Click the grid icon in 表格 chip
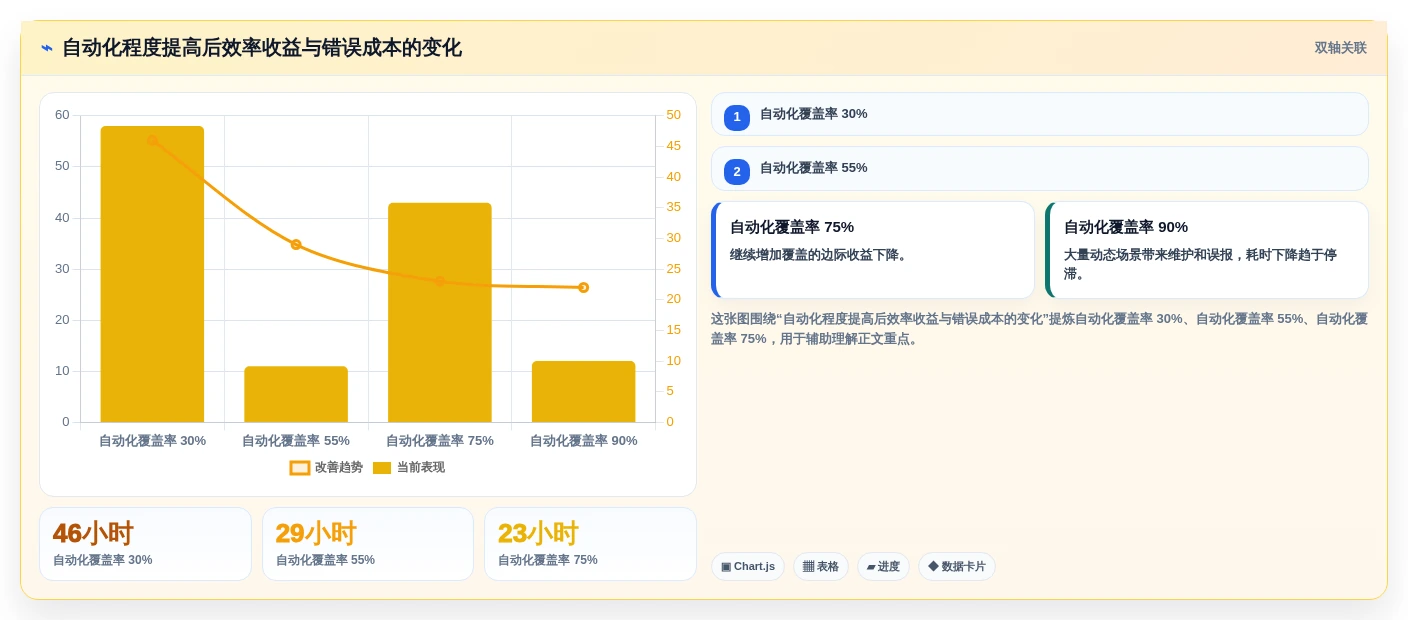This screenshot has height=620, width=1408. (808, 567)
